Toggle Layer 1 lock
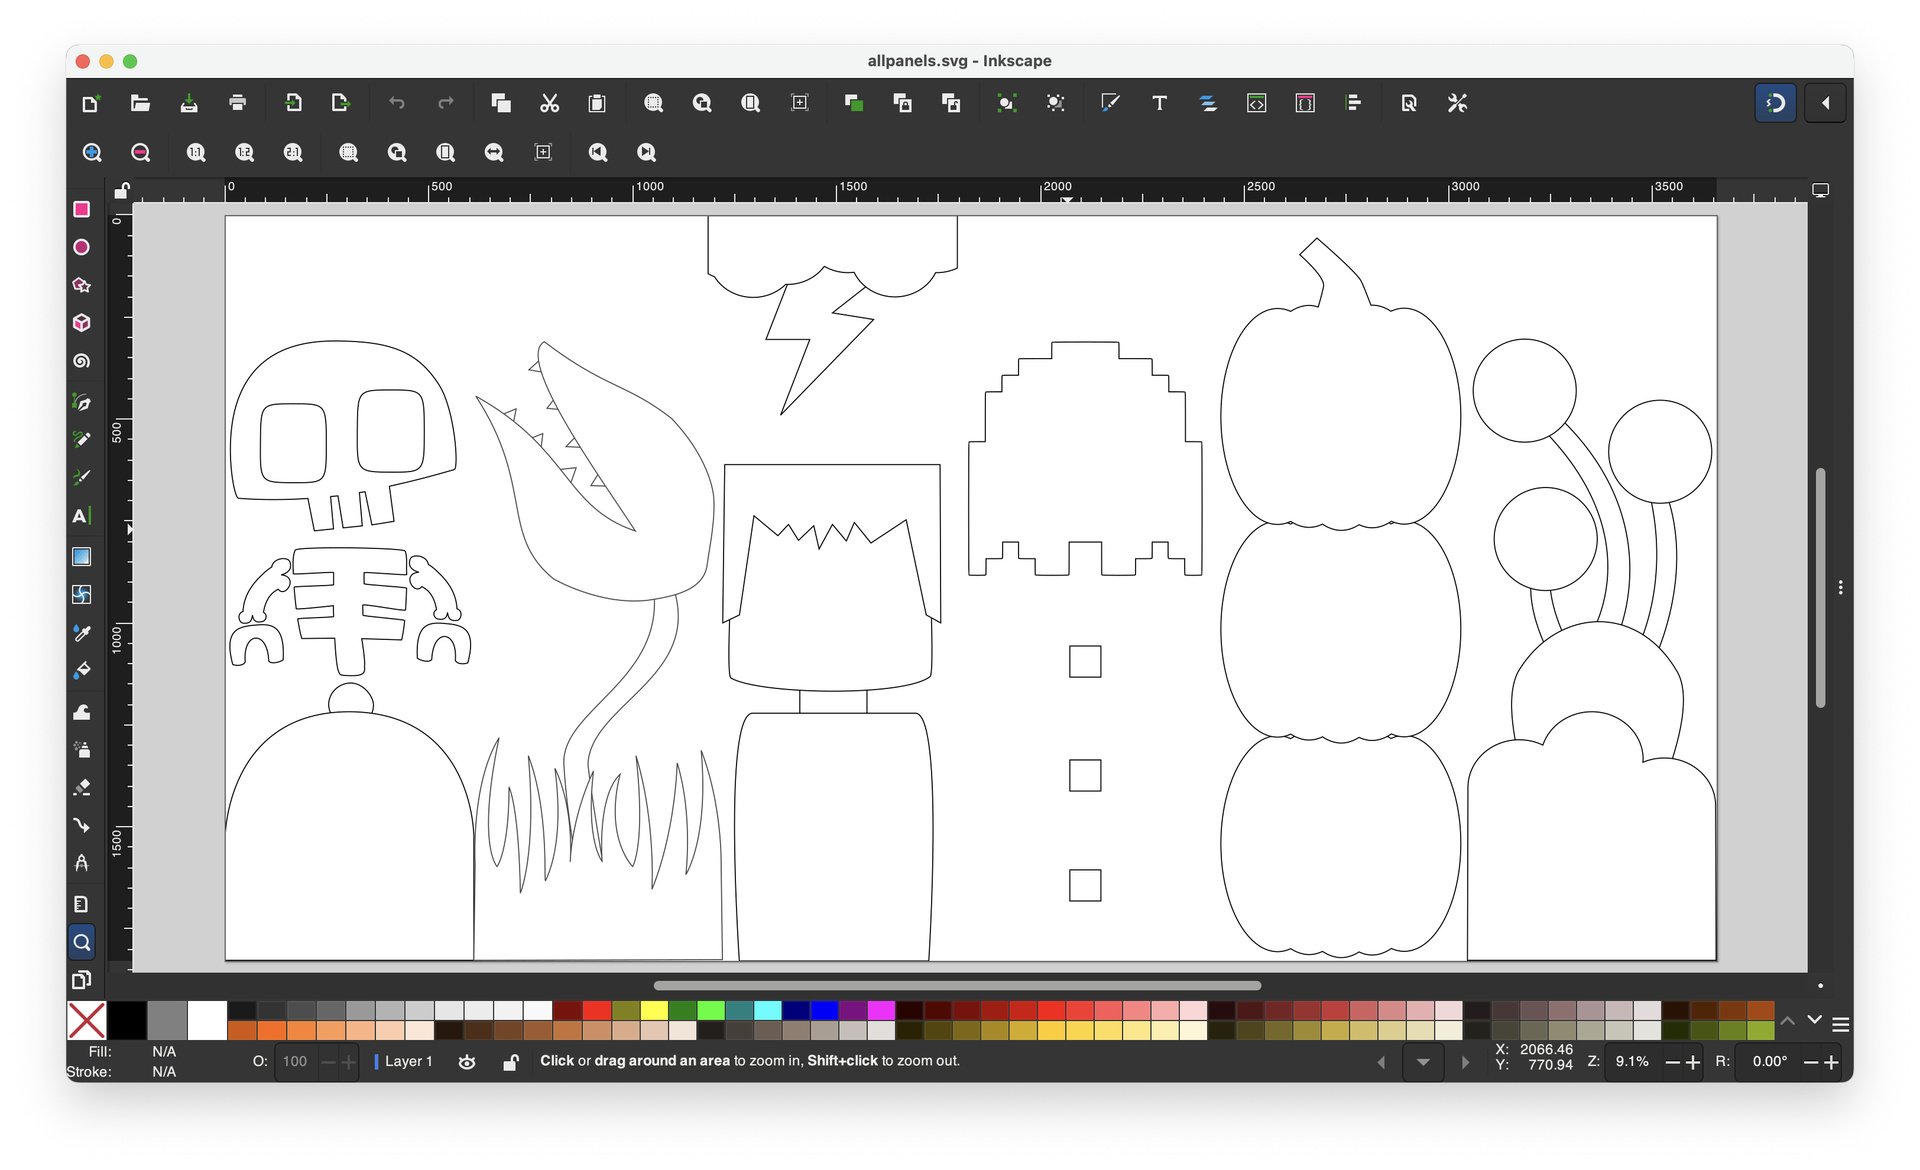 [511, 1062]
